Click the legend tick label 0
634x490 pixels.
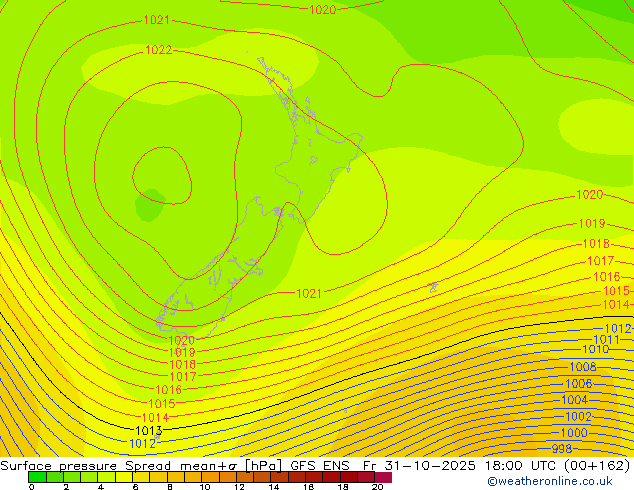(32, 487)
